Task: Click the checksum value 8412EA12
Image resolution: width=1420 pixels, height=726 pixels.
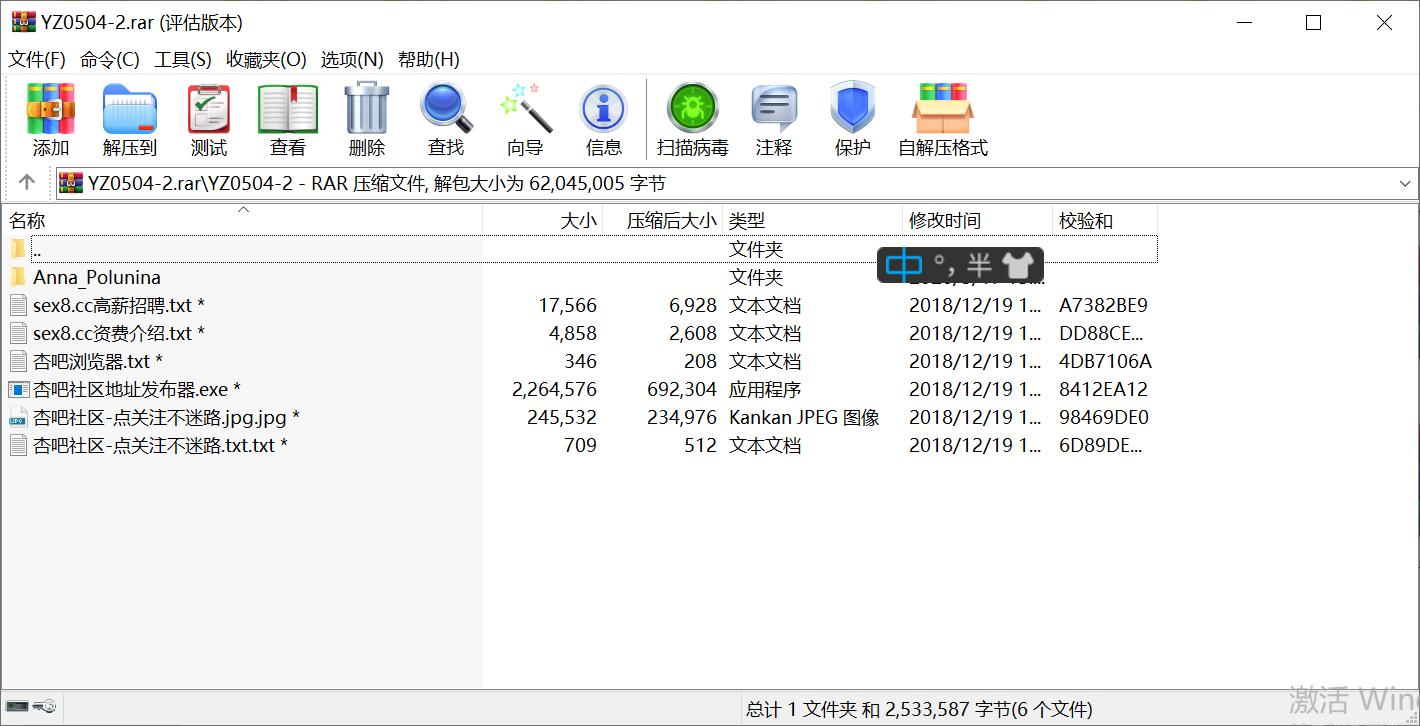Action: 1104,389
